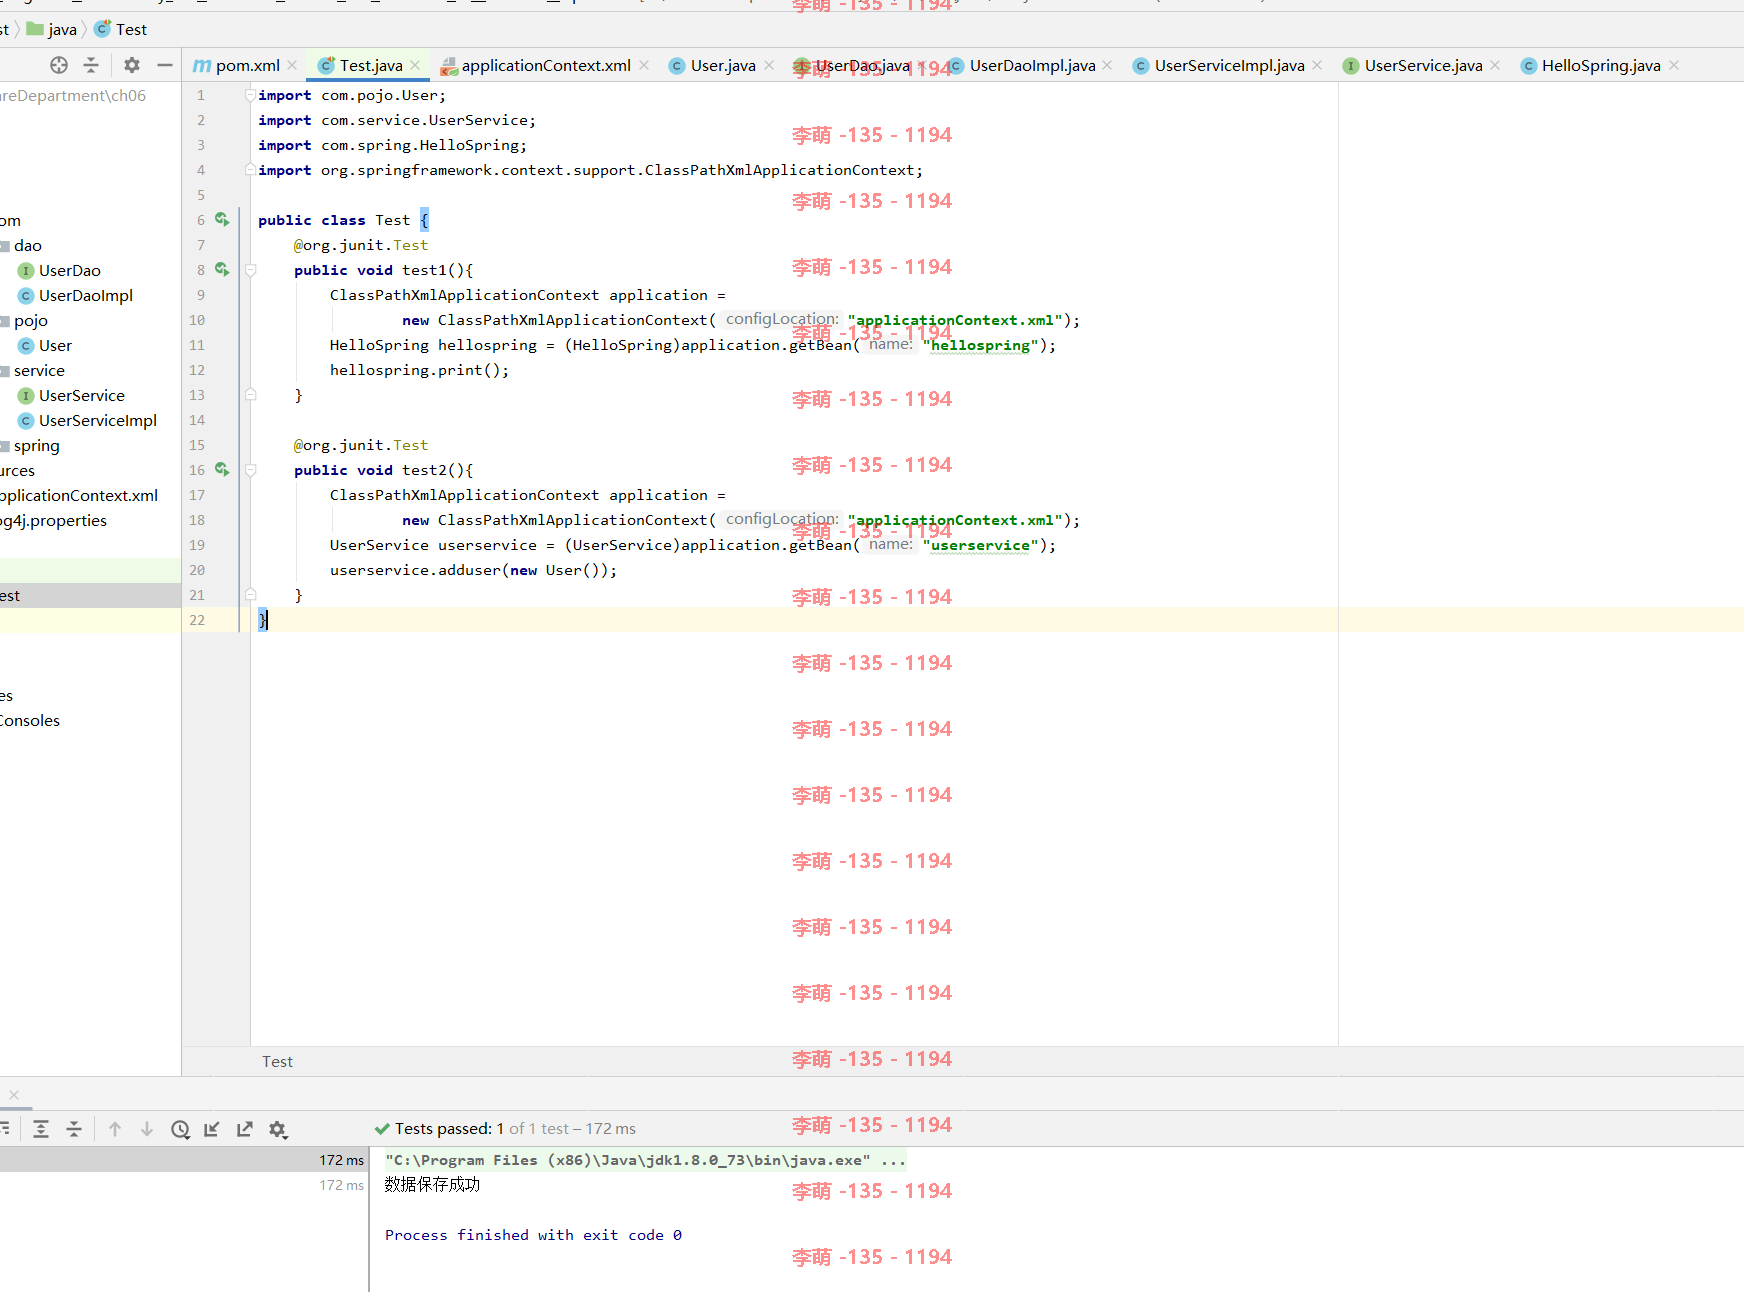
Task: Click fold end marker on line 21
Action: click(250, 595)
